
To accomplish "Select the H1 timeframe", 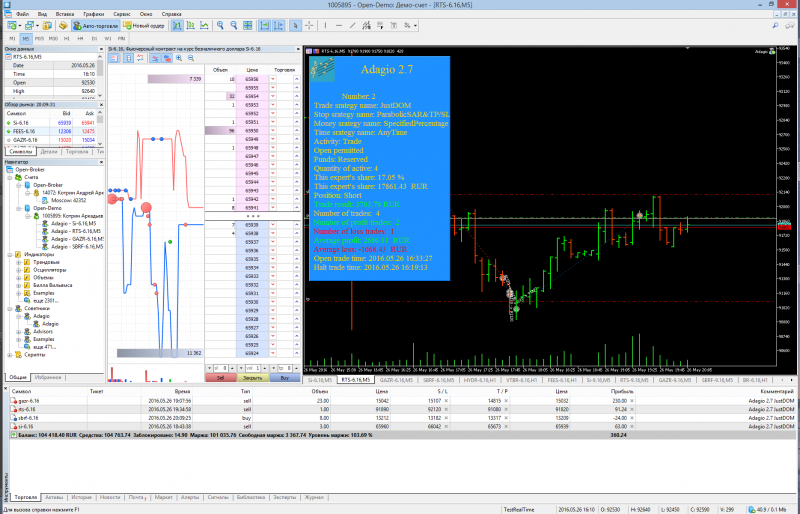I will (67, 39).
